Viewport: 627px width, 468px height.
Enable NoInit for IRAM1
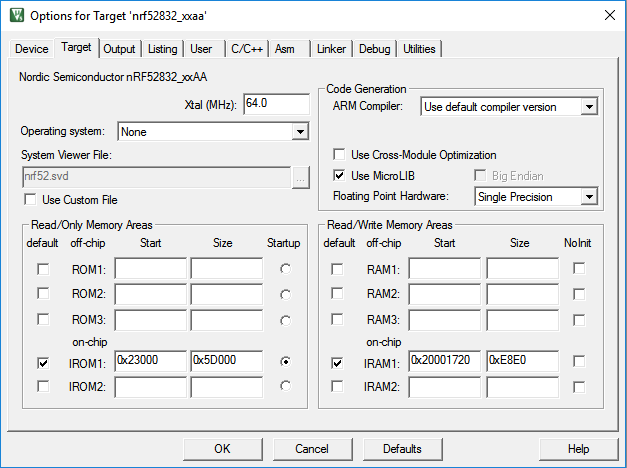pyautogui.click(x=579, y=361)
